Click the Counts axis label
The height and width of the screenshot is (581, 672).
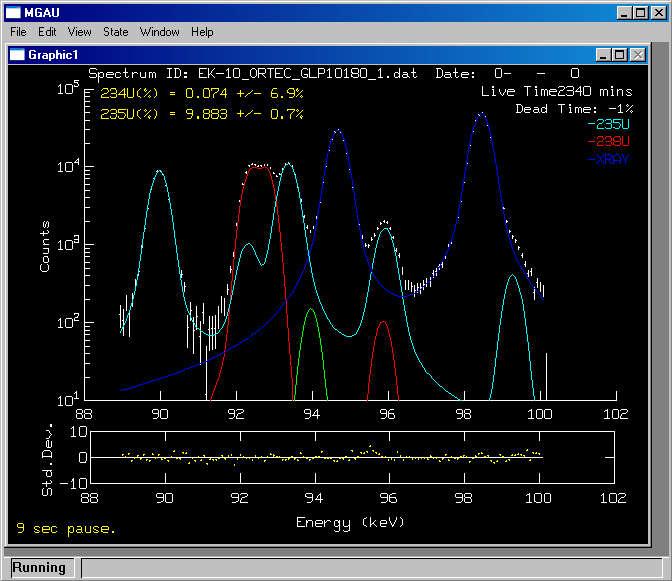point(45,246)
